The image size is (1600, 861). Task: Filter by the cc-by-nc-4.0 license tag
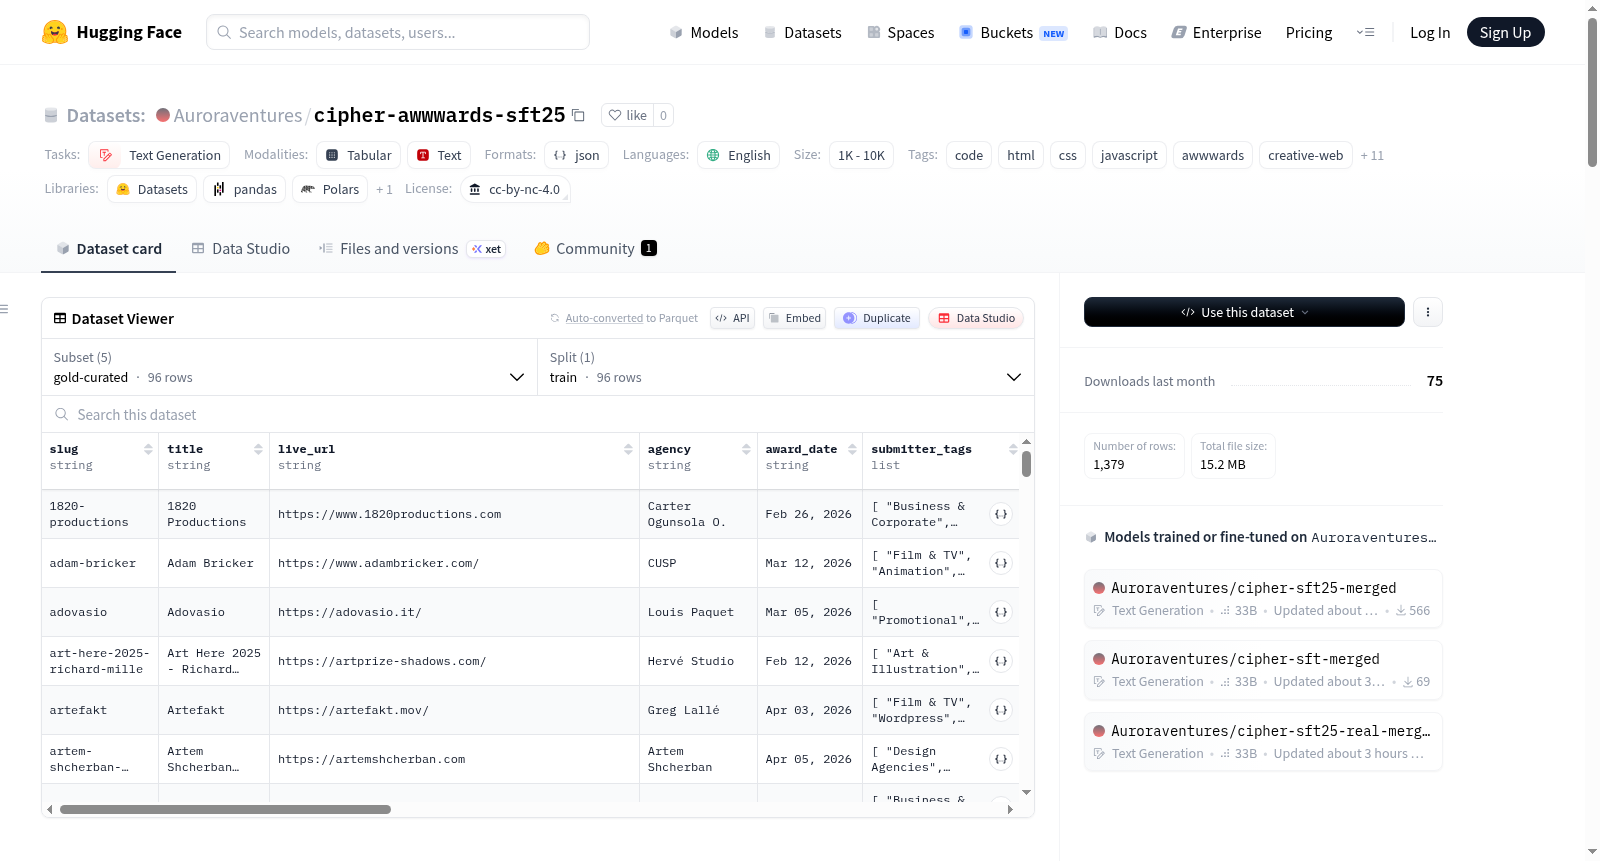tap(515, 189)
